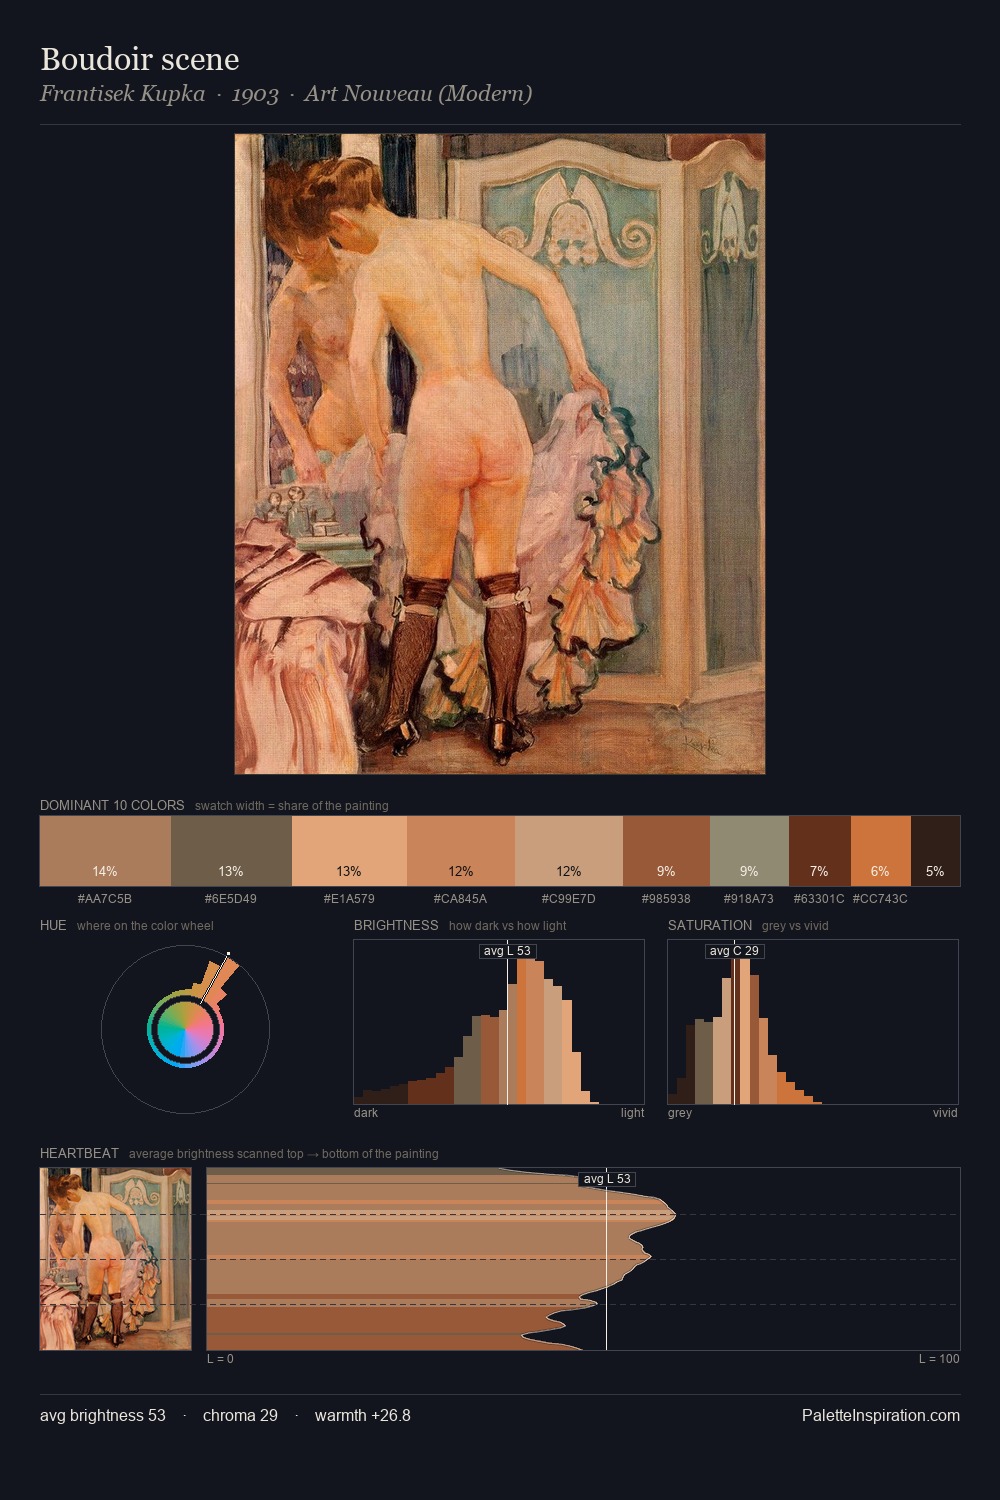Image resolution: width=1000 pixels, height=1500 pixels.
Task: Click the PaletteInspiration.com link
Action: point(881,1415)
